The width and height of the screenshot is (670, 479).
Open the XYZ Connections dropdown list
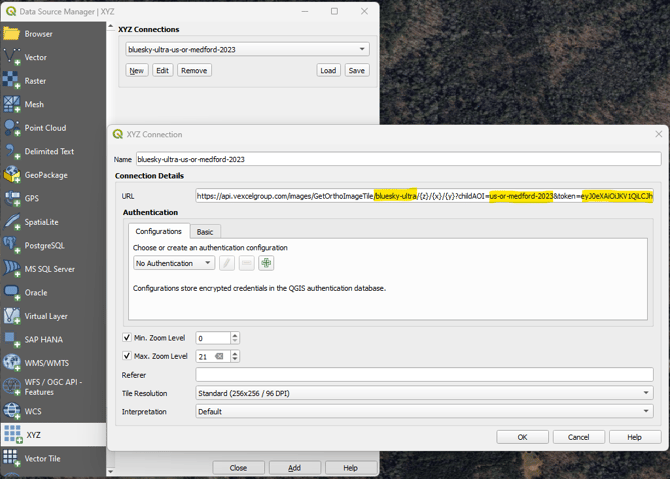(247, 49)
